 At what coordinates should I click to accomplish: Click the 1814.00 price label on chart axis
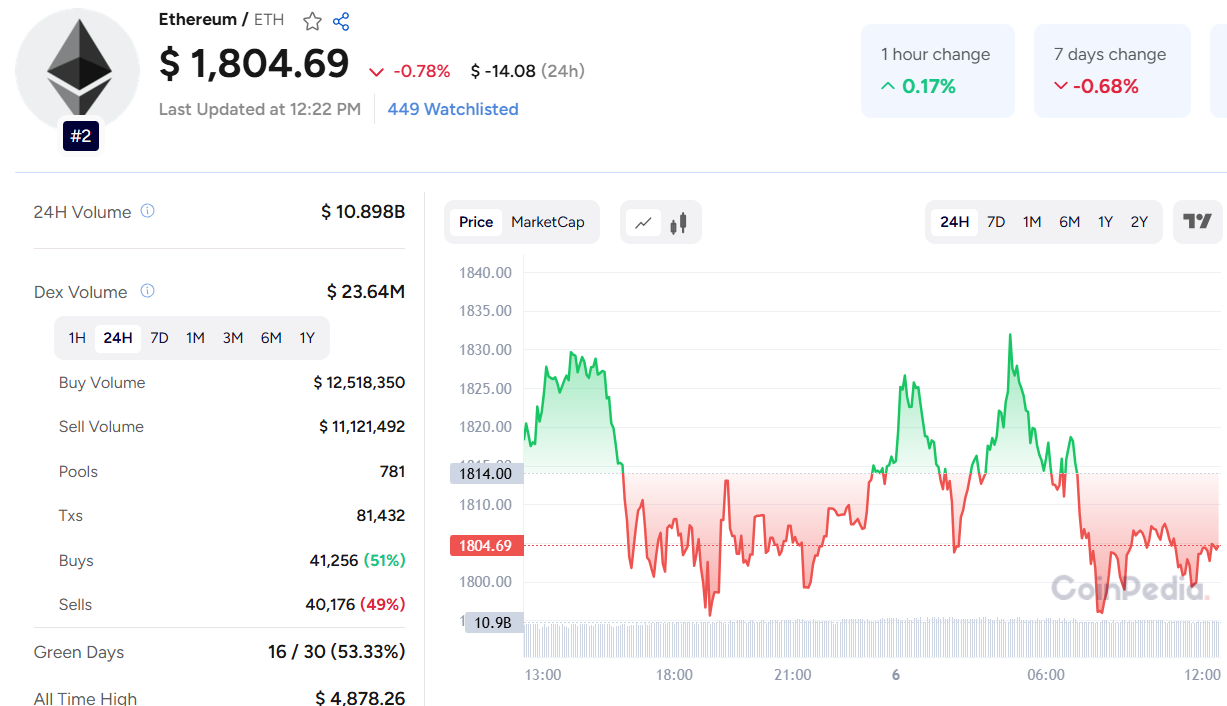tap(485, 474)
